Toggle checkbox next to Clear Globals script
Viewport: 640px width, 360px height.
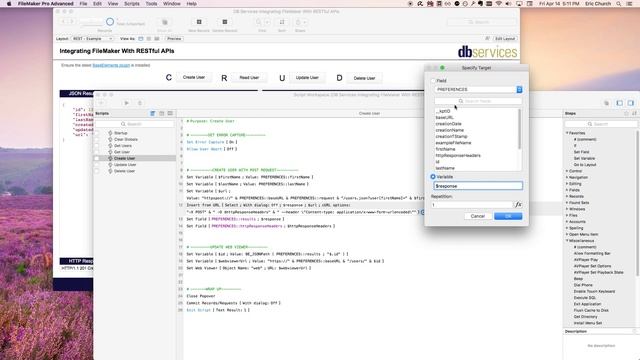coord(97,140)
